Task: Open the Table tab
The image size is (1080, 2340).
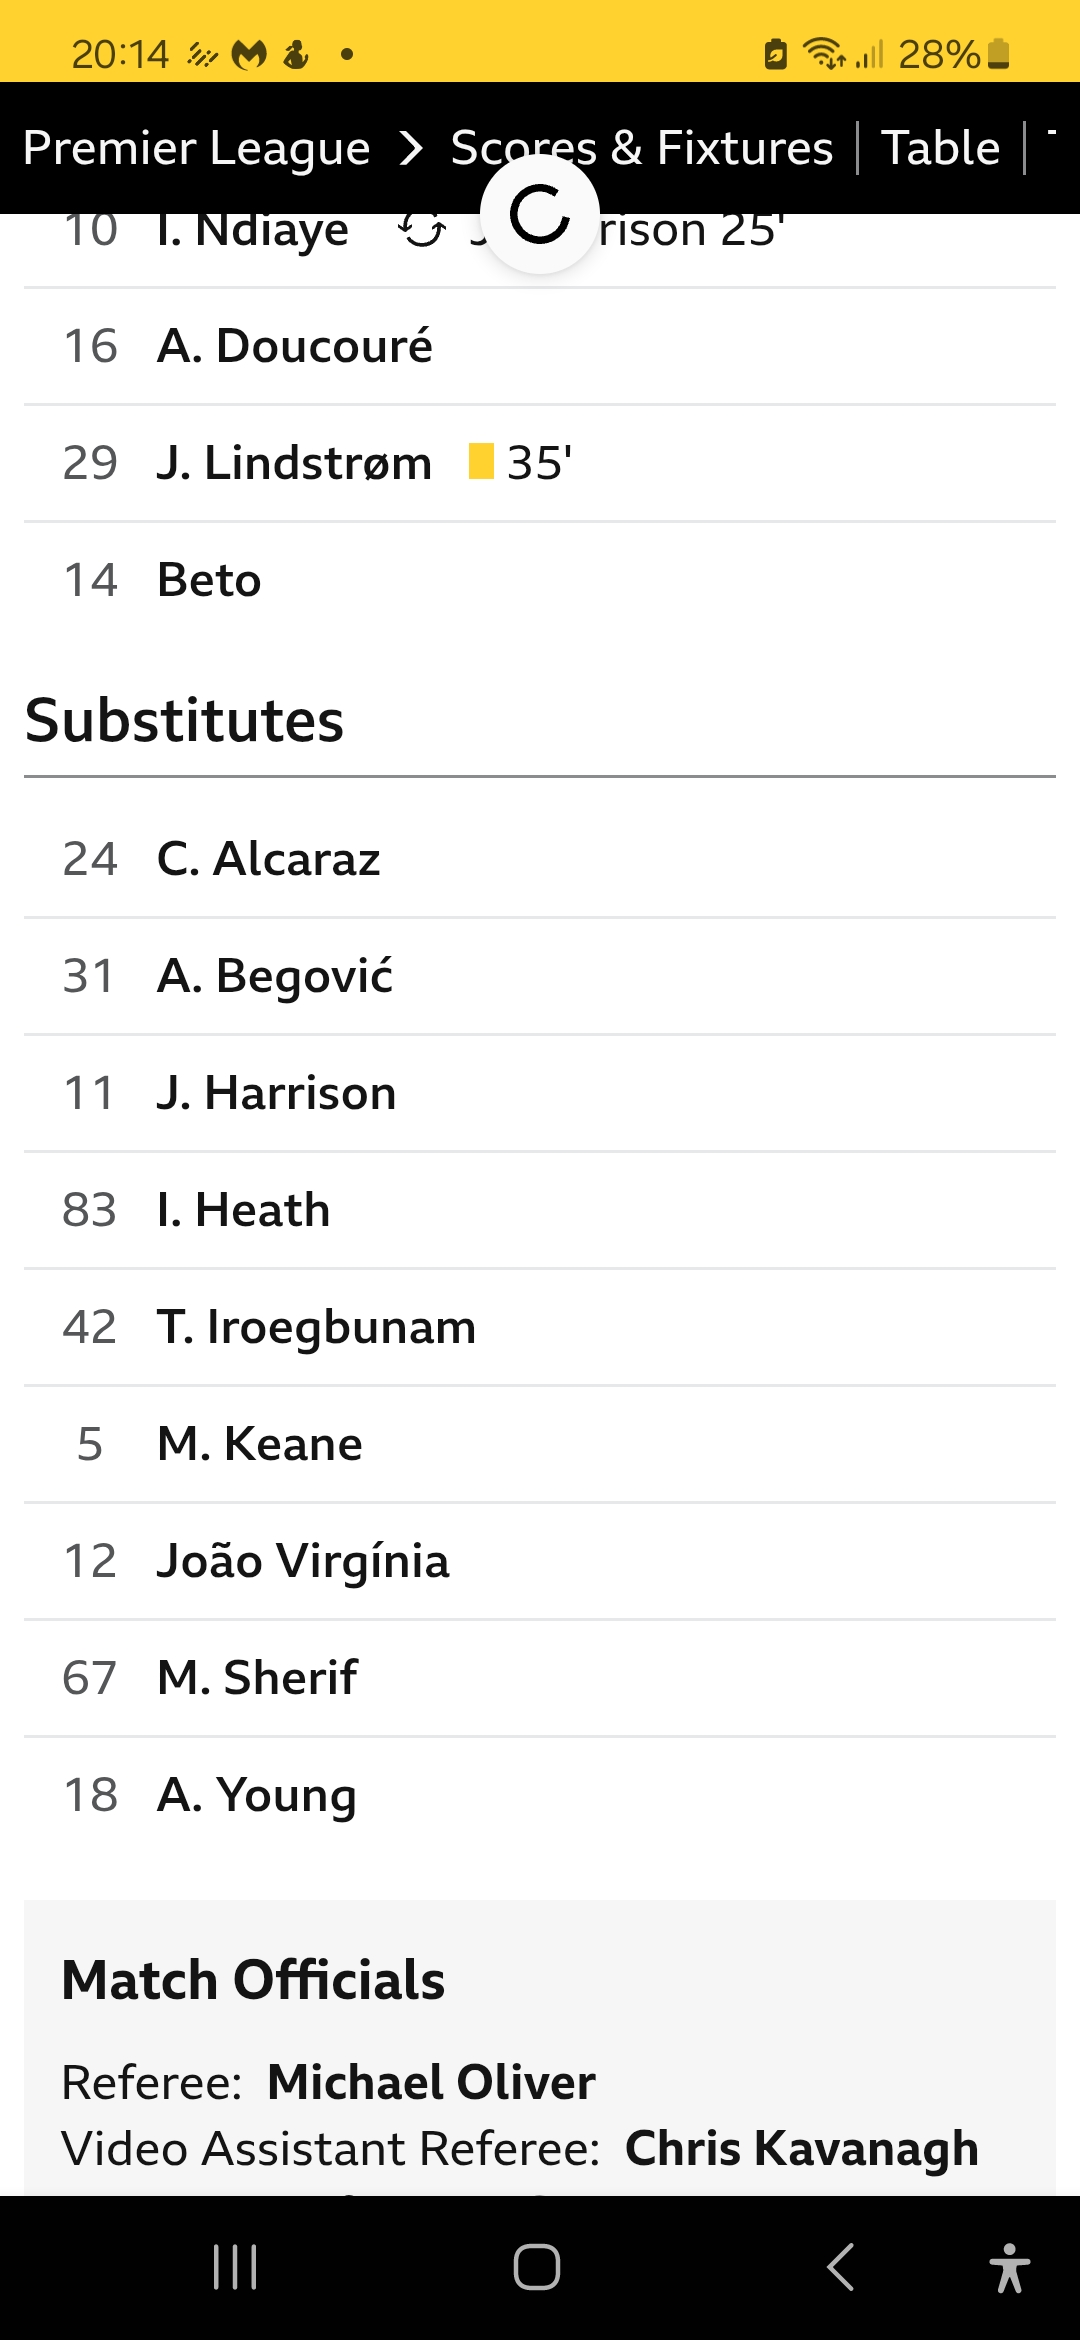Action: 940,148
